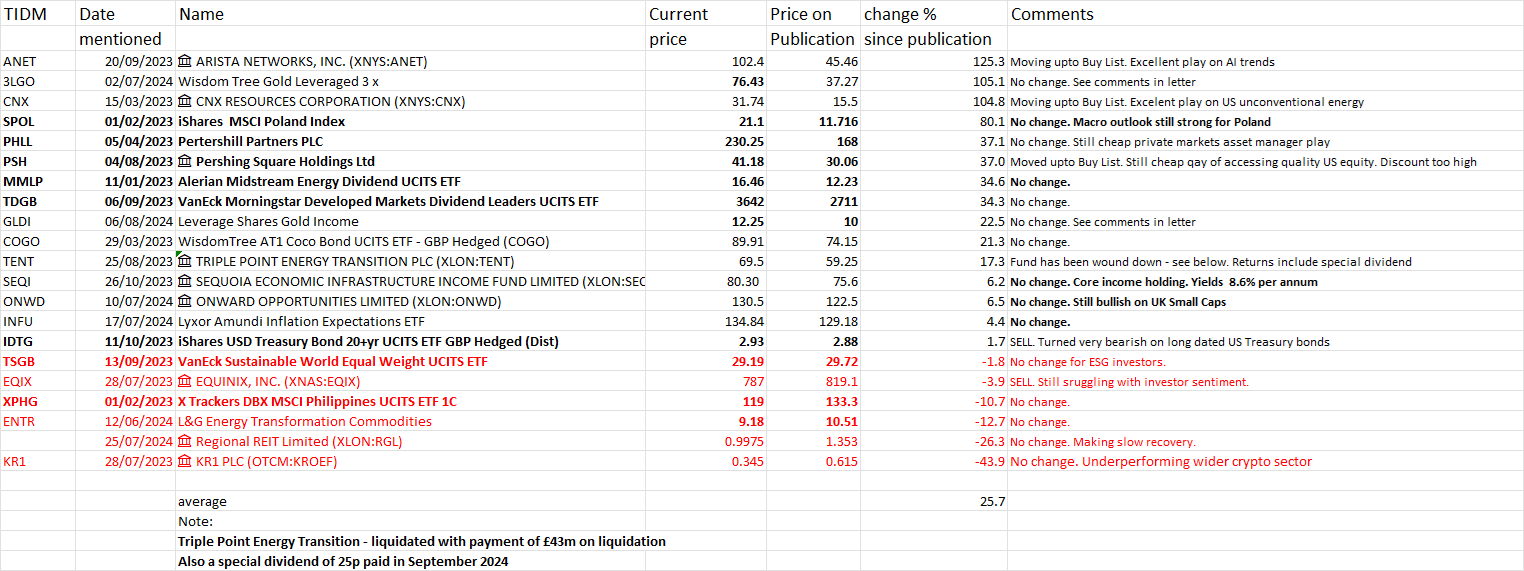This screenshot has width=1524, height=571.
Task: Select the PHLL ticker cell
Action: pos(38,142)
